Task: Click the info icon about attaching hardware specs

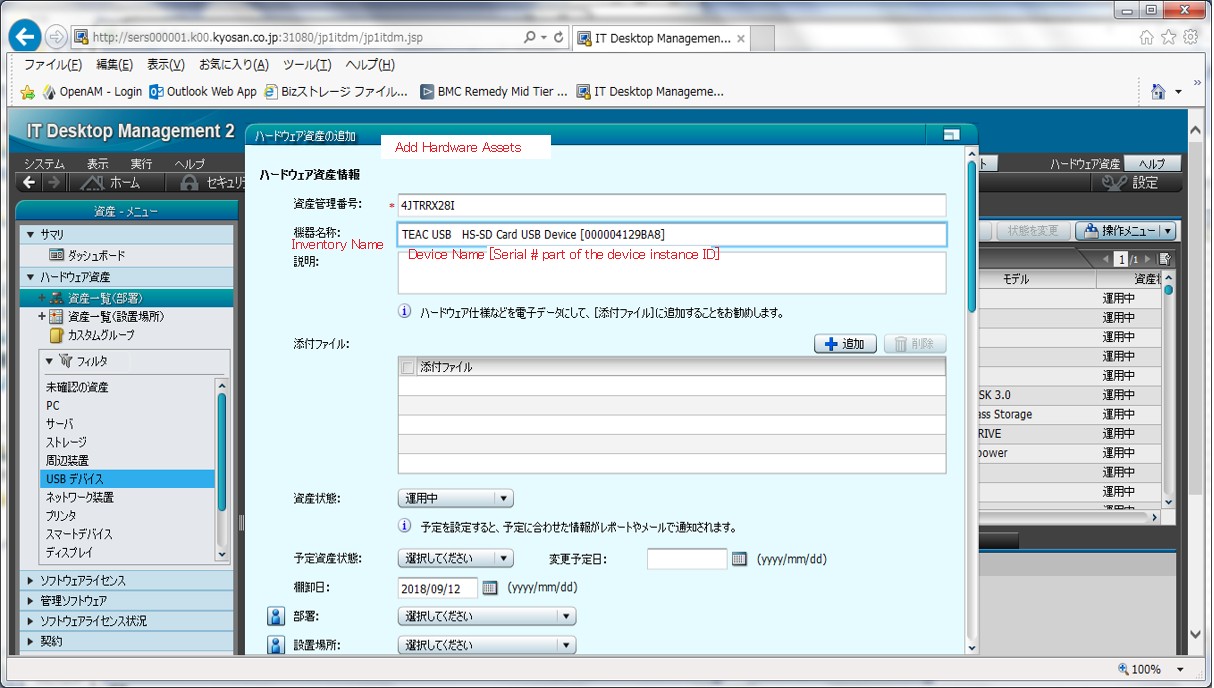Action: click(x=404, y=311)
